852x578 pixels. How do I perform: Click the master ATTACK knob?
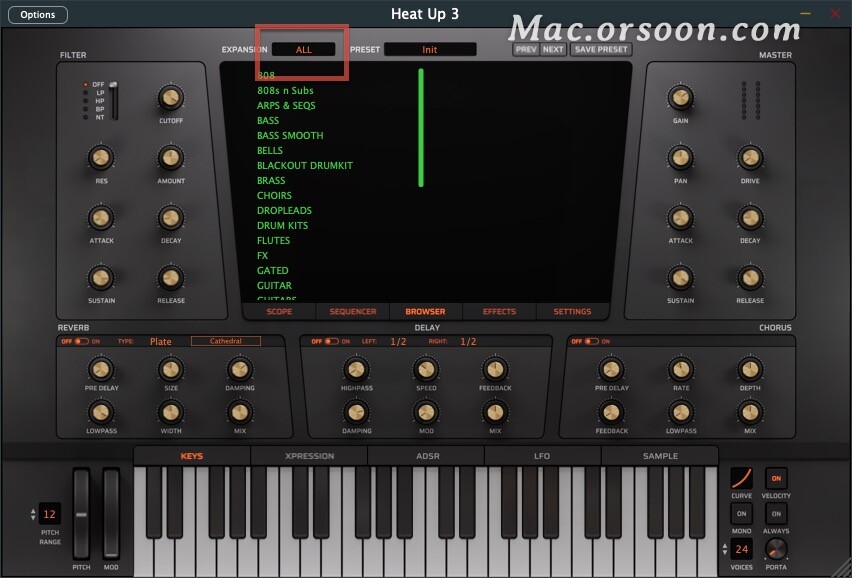click(x=680, y=218)
